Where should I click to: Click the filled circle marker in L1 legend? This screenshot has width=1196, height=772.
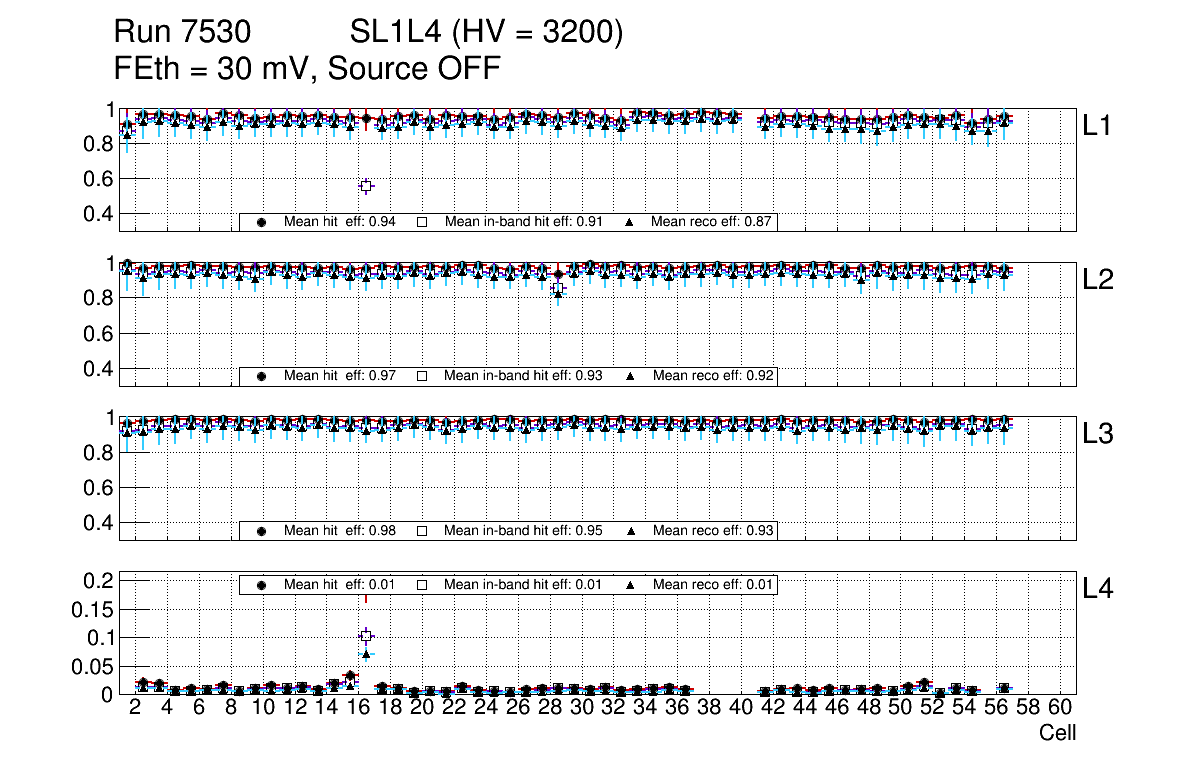coord(262,222)
